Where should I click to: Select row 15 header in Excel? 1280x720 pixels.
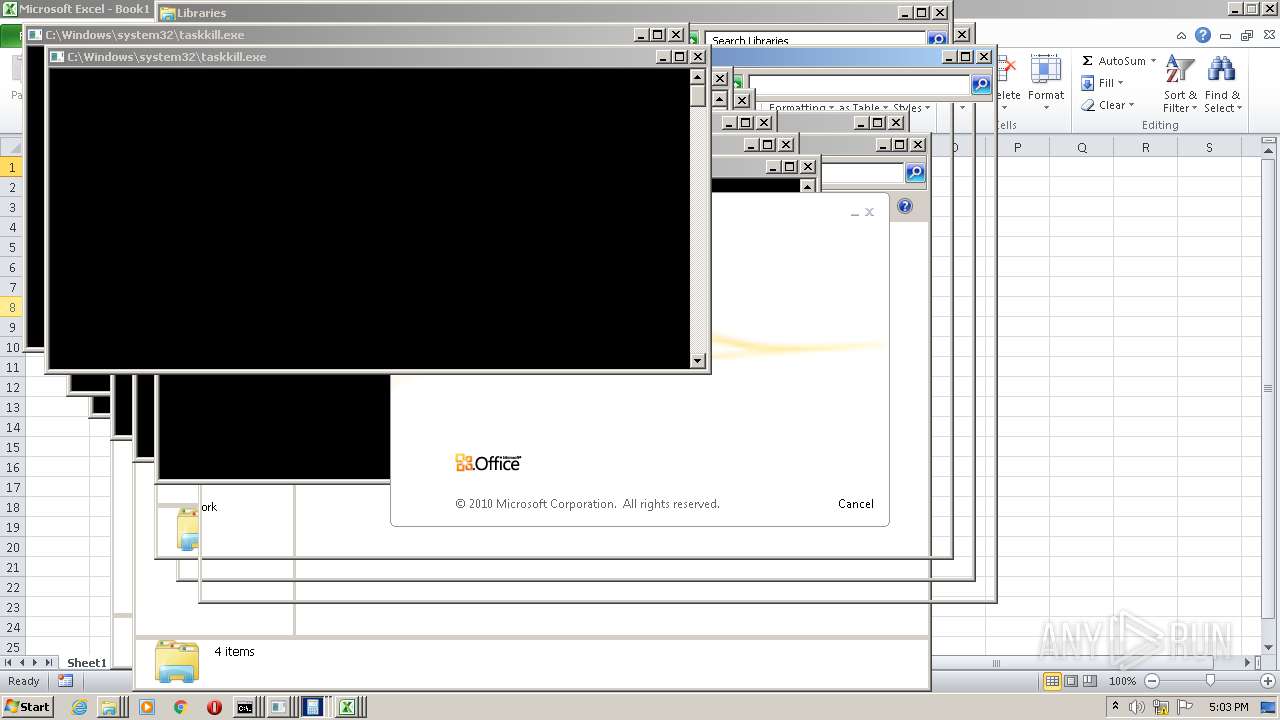(x=12, y=447)
